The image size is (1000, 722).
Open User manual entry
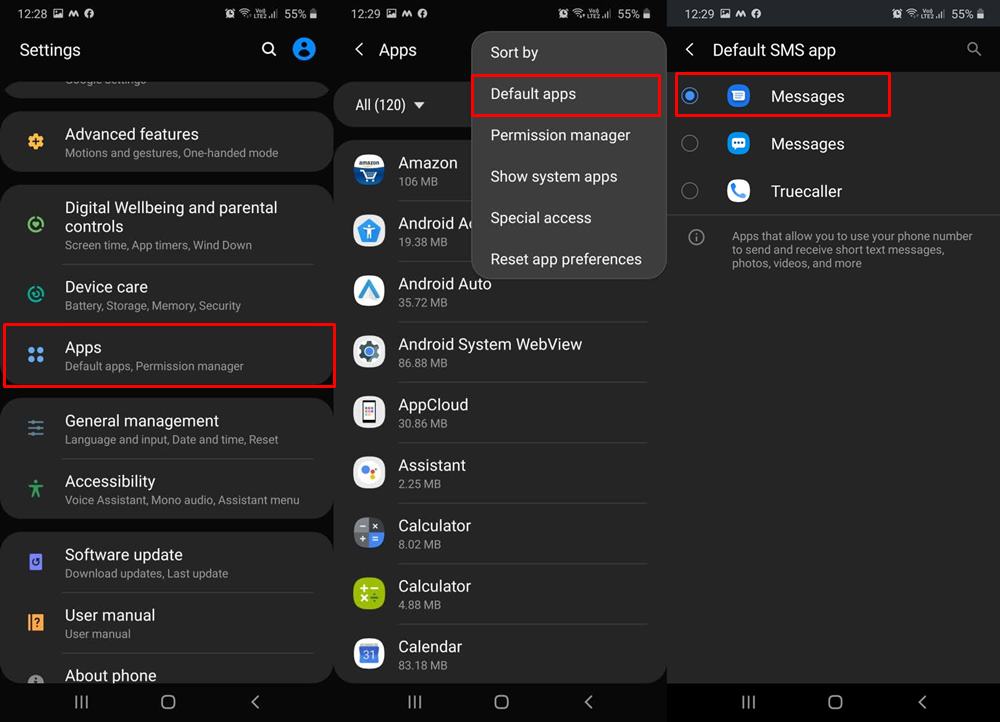(x=167, y=623)
